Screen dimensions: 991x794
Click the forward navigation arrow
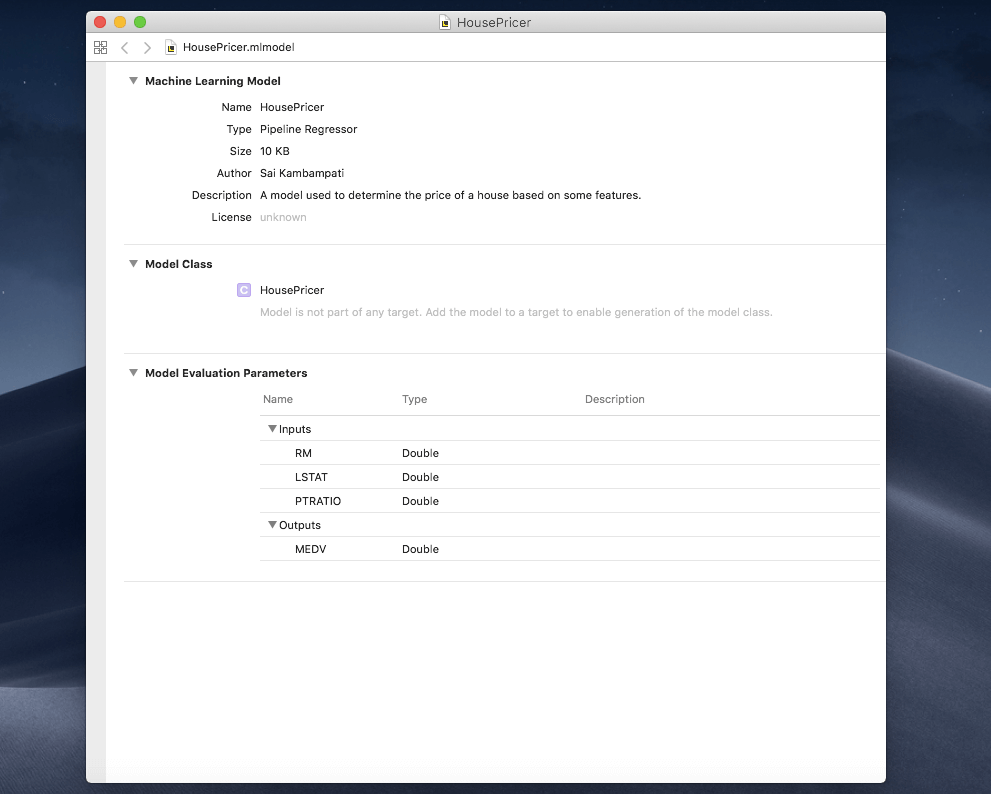point(147,47)
